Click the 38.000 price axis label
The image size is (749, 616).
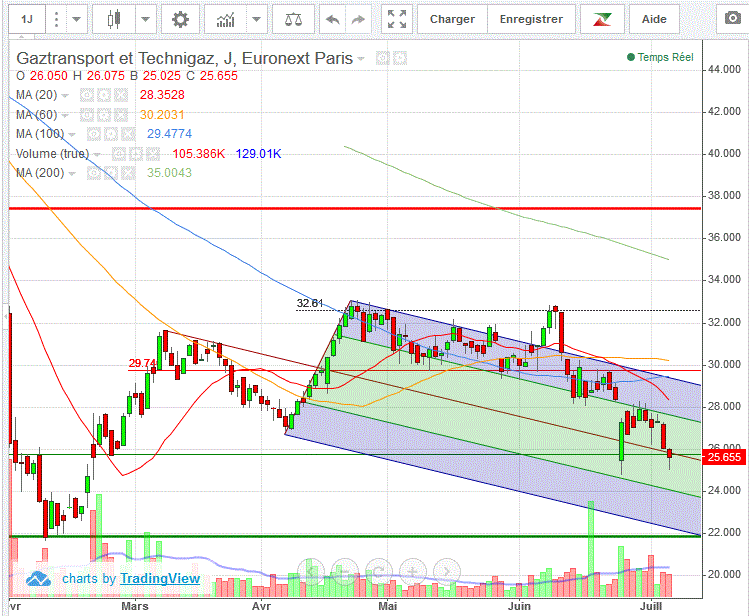(724, 195)
